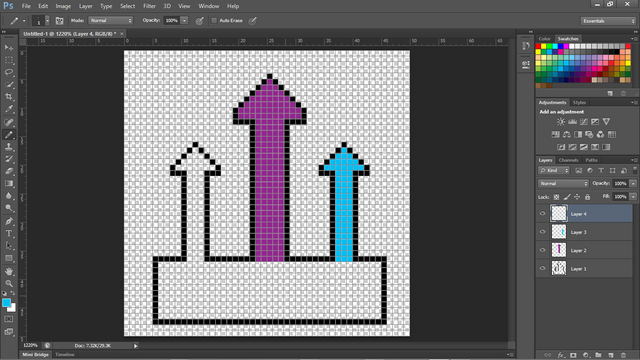This screenshot has width=640, height=360.
Task: Expand the layer Opacity slider arrow
Action: click(633, 184)
